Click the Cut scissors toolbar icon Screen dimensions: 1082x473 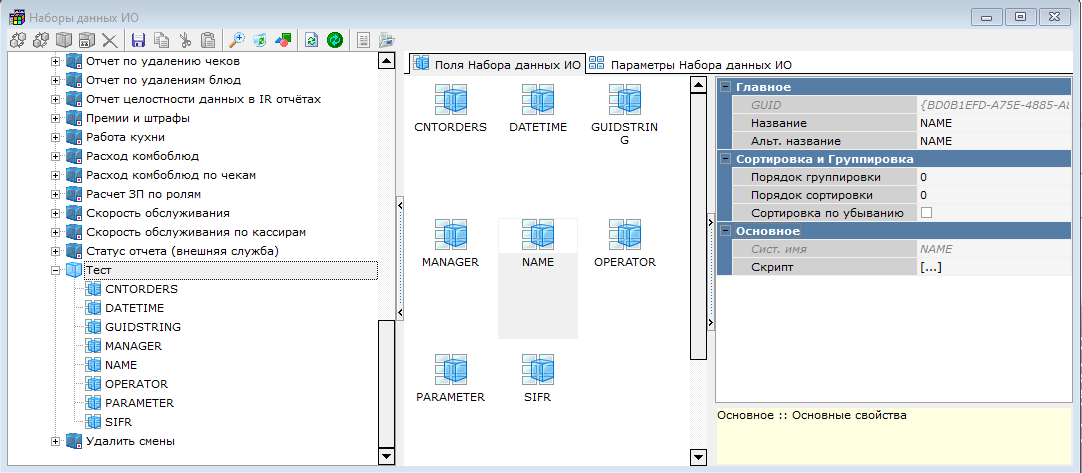pos(185,40)
